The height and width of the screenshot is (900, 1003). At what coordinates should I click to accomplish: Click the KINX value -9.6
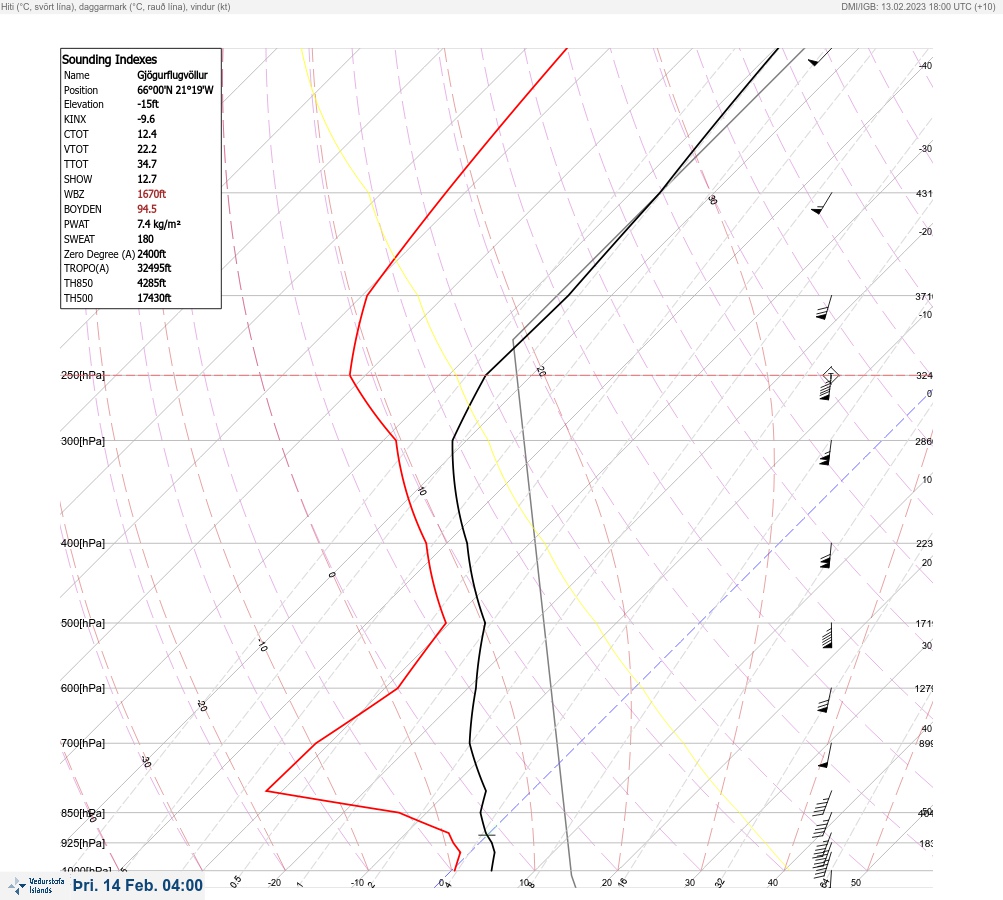146,119
